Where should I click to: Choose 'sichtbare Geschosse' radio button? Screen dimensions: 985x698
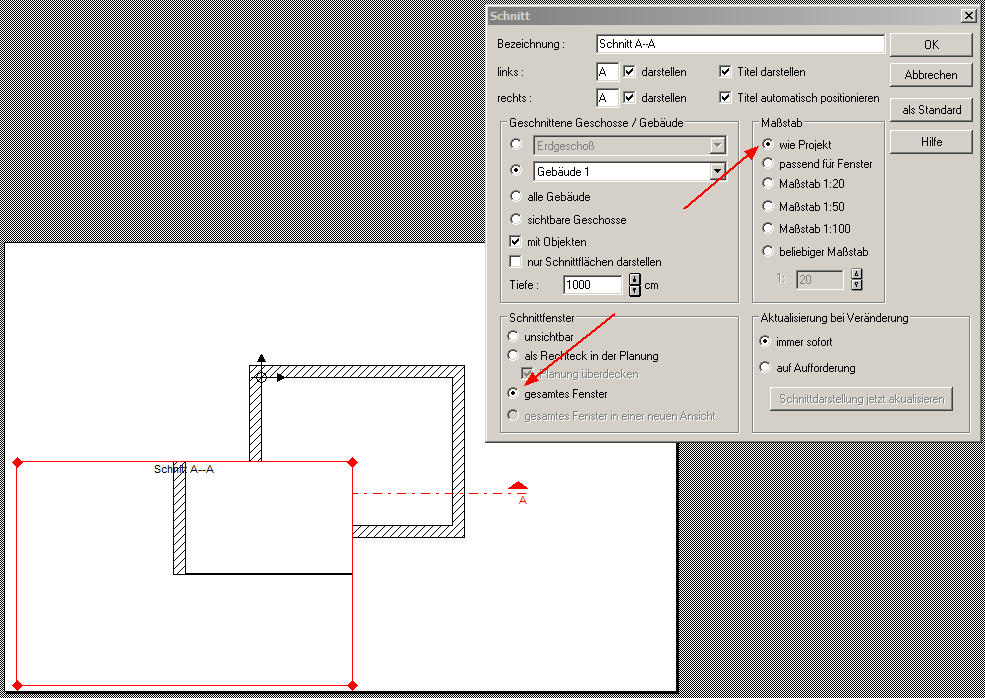(x=516, y=219)
